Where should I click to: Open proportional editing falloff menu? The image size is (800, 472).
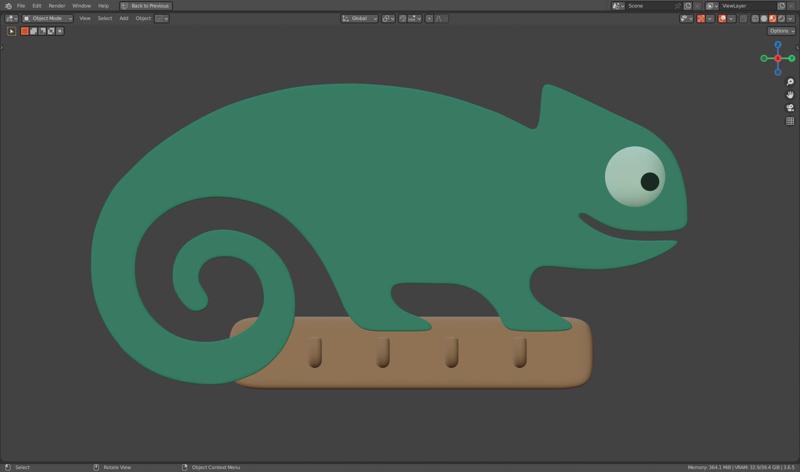pos(441,18)
